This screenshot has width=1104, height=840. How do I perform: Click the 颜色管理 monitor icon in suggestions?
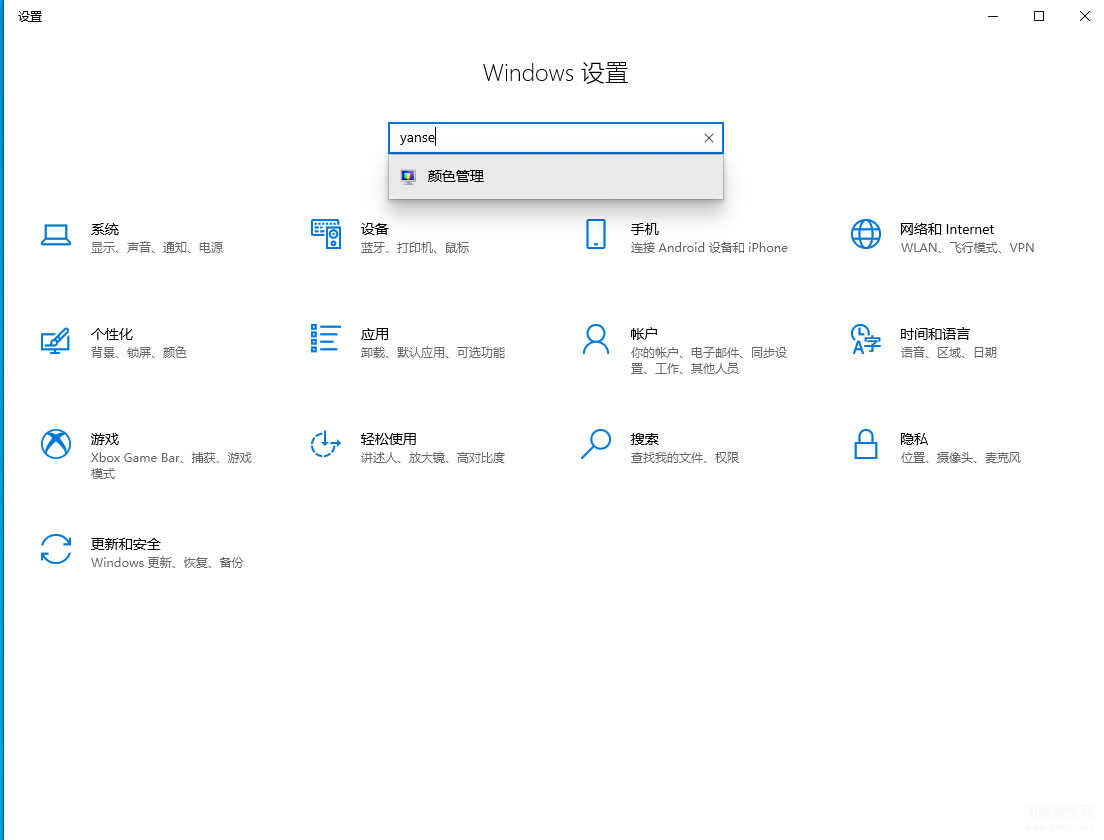click(408, 177)
